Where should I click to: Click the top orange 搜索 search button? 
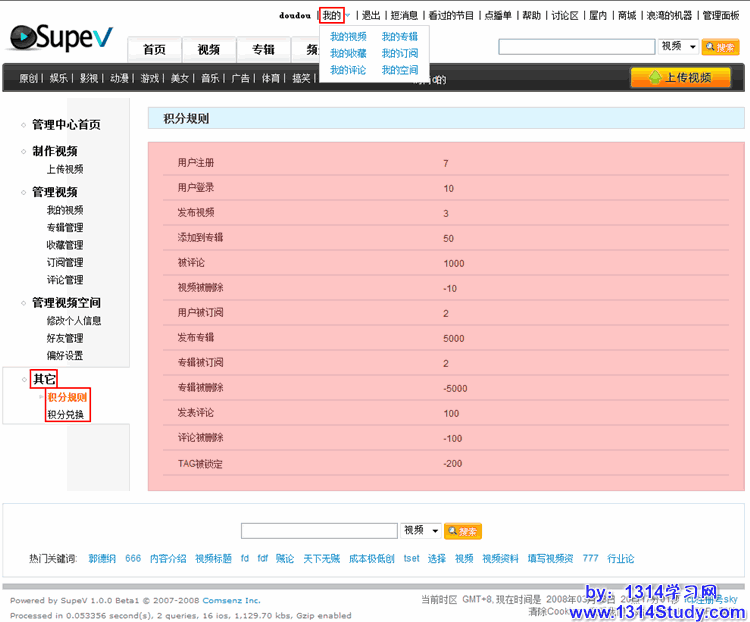coord(720,47)
